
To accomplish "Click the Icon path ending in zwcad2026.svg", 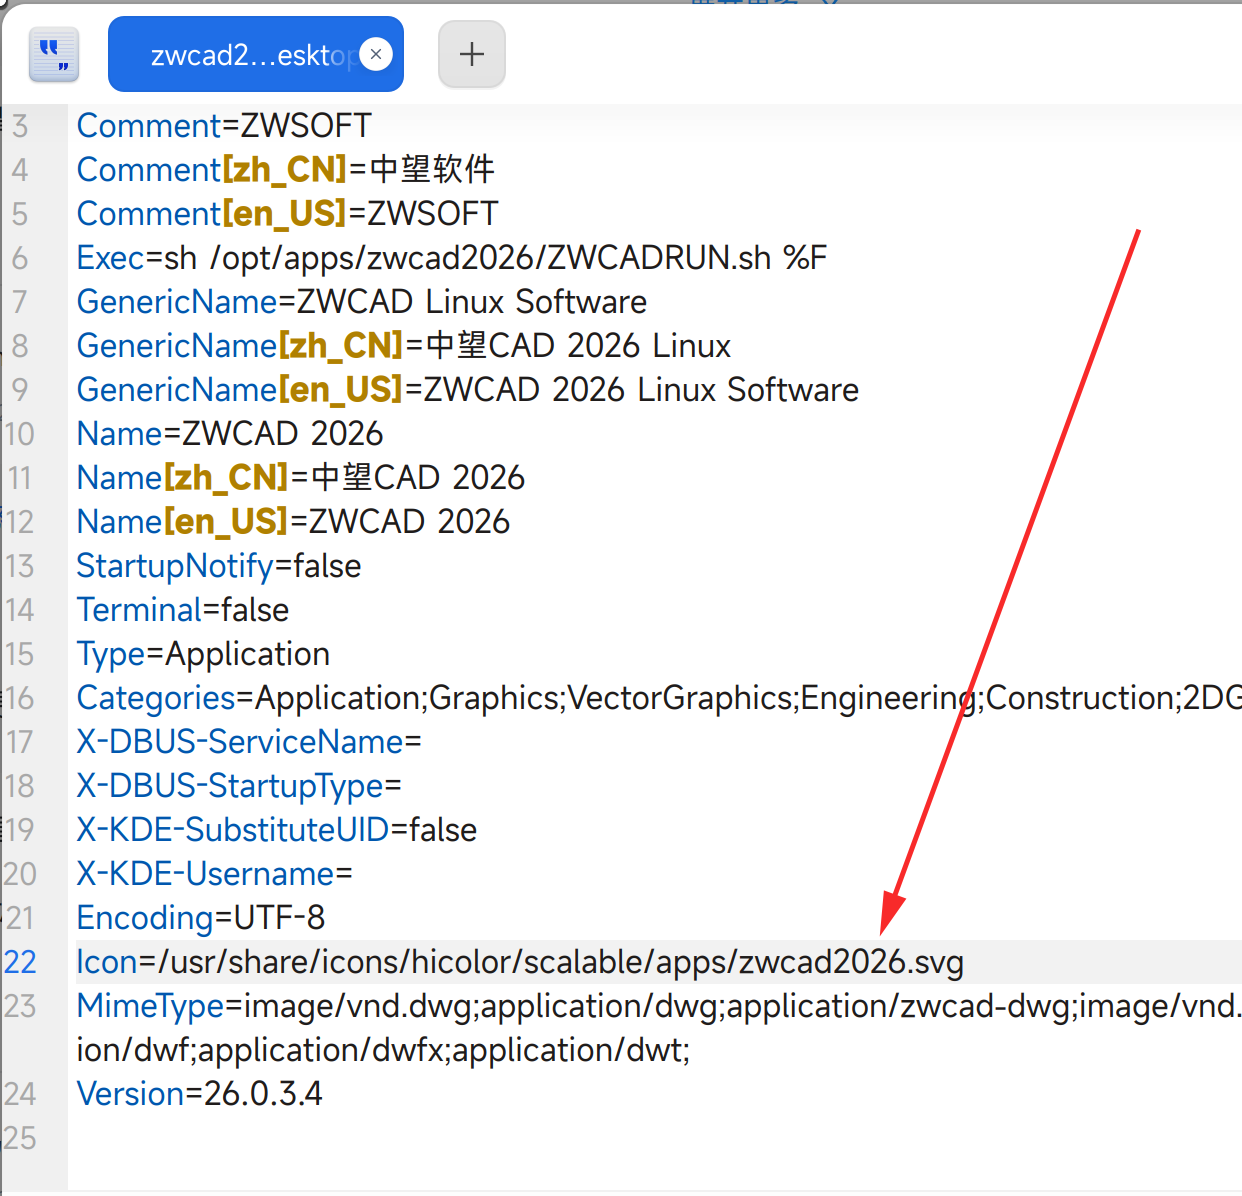I will point(561,962).
